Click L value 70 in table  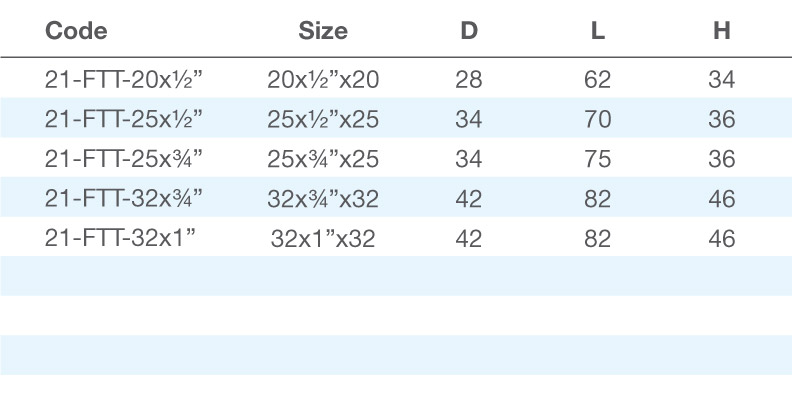click(x=598, y=119)
